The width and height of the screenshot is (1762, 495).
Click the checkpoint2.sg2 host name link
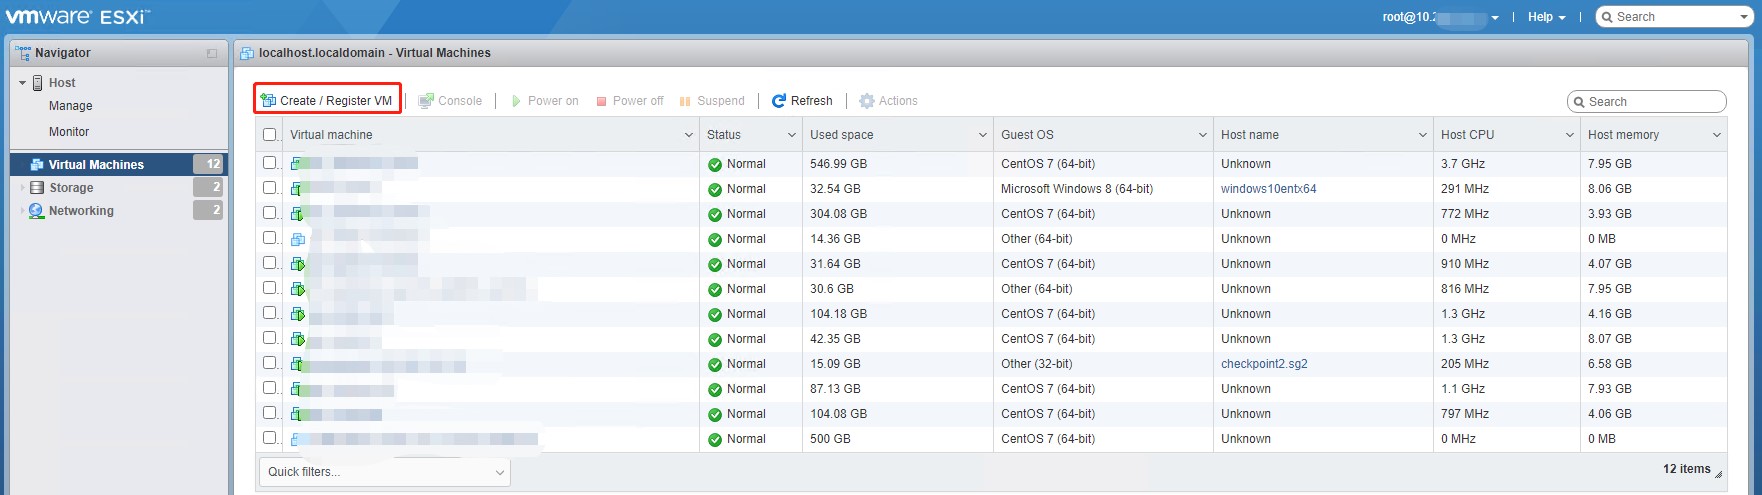coord(1264,364)
